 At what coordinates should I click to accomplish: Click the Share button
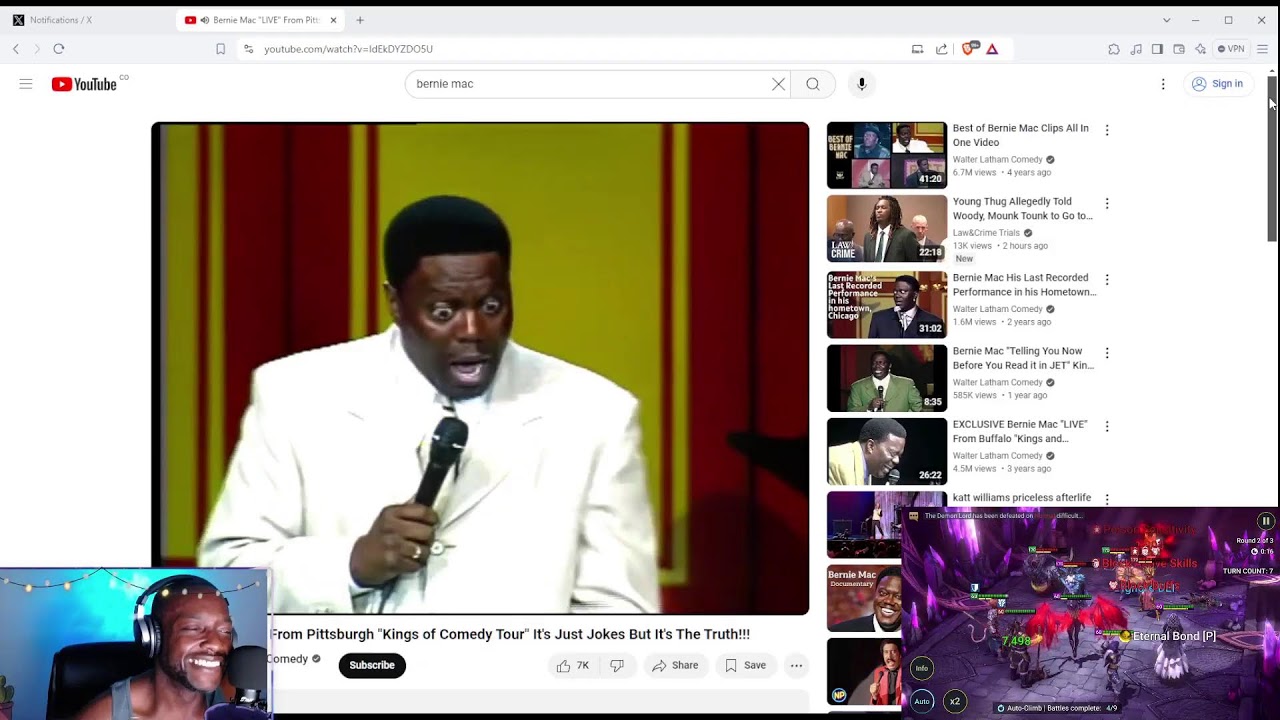(x=675, y=665)
